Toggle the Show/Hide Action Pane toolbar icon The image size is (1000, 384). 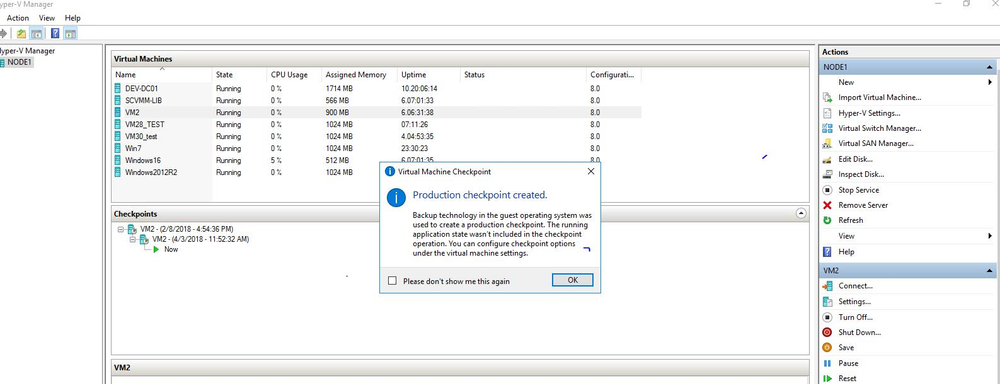point(70,34)
